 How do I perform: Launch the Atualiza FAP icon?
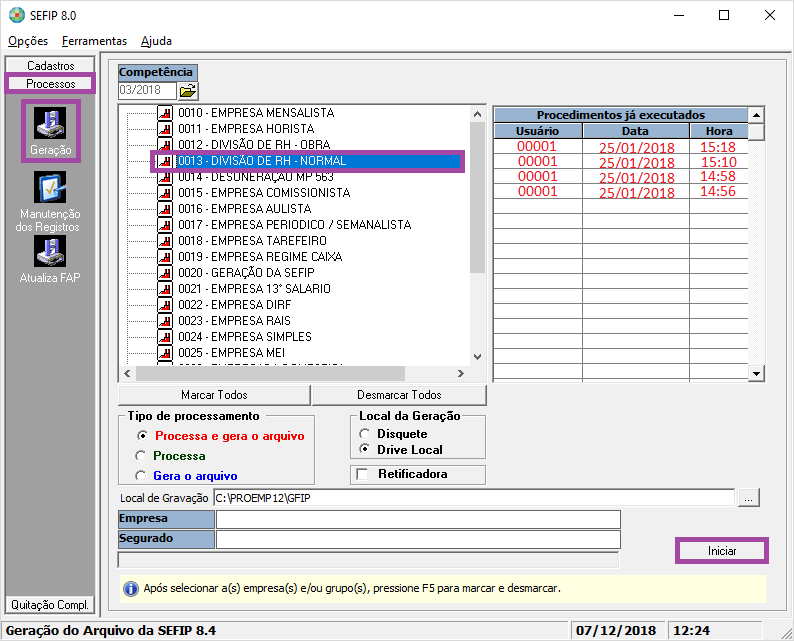click(50, 251)
